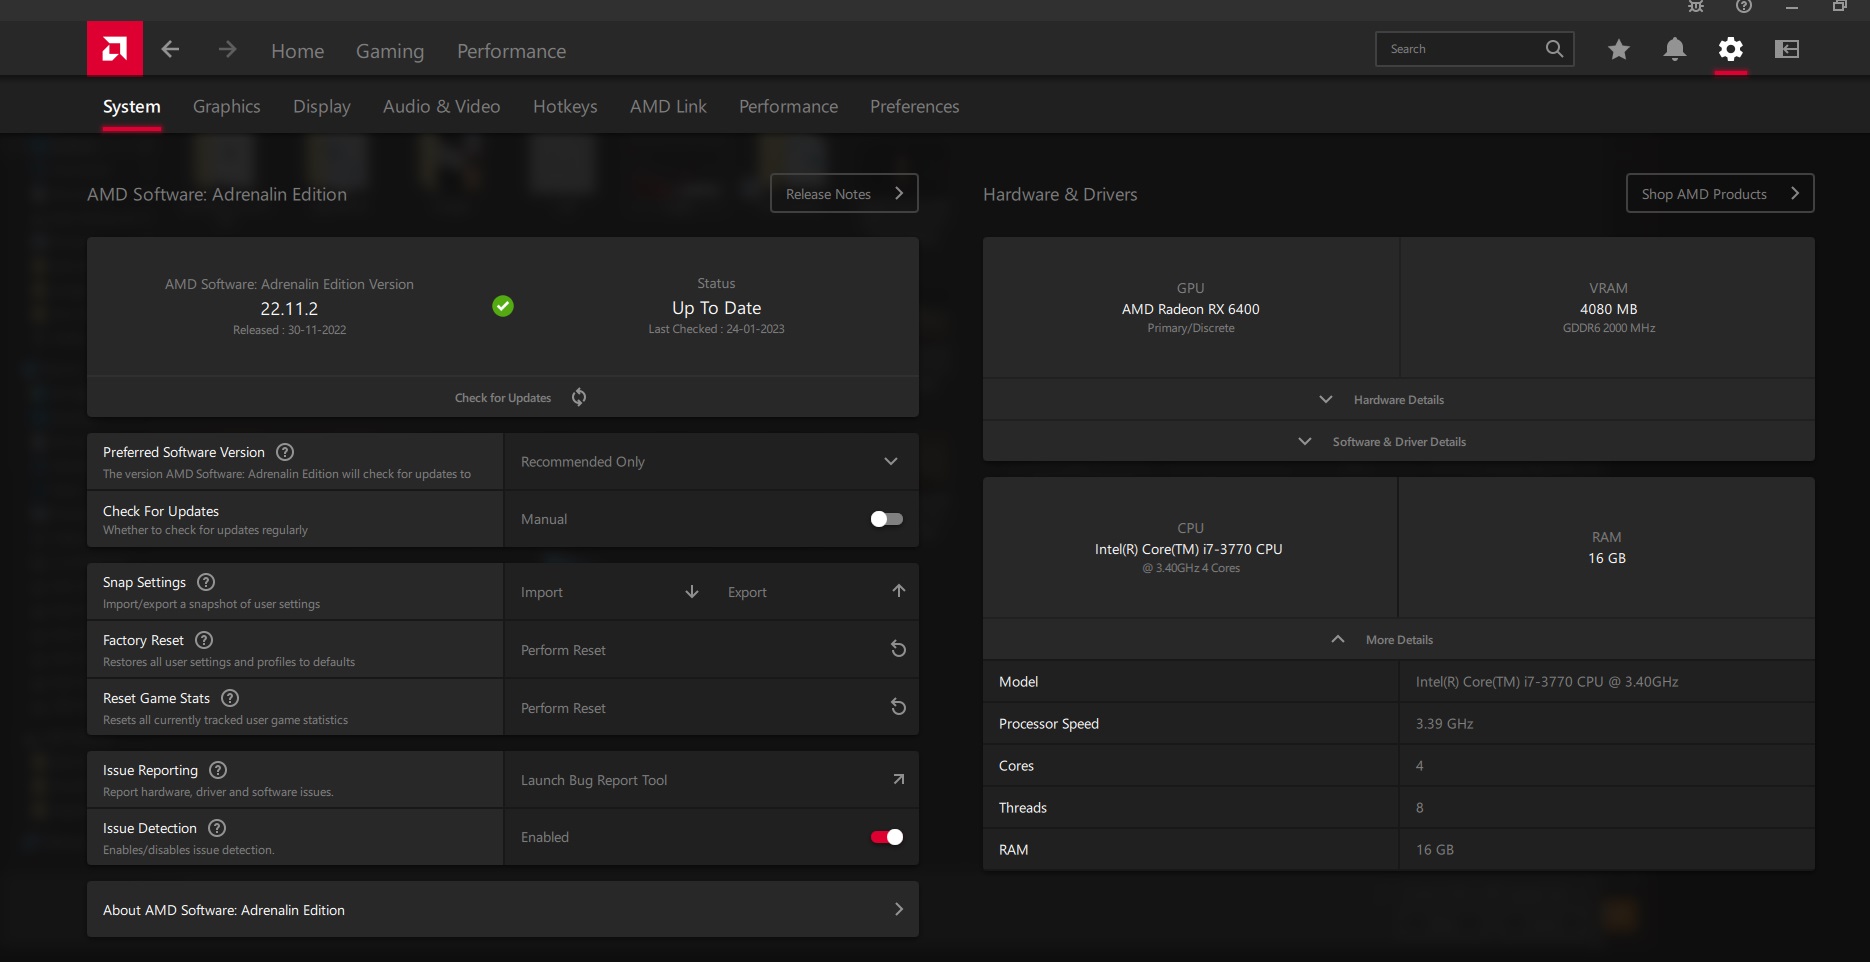Click the Model value Intel(R) Core(TM) i7-3770 CPU @ 3.40GHz
Image resolution: width=1870 pixels, height=962 pixels.
click(1547, 681)
